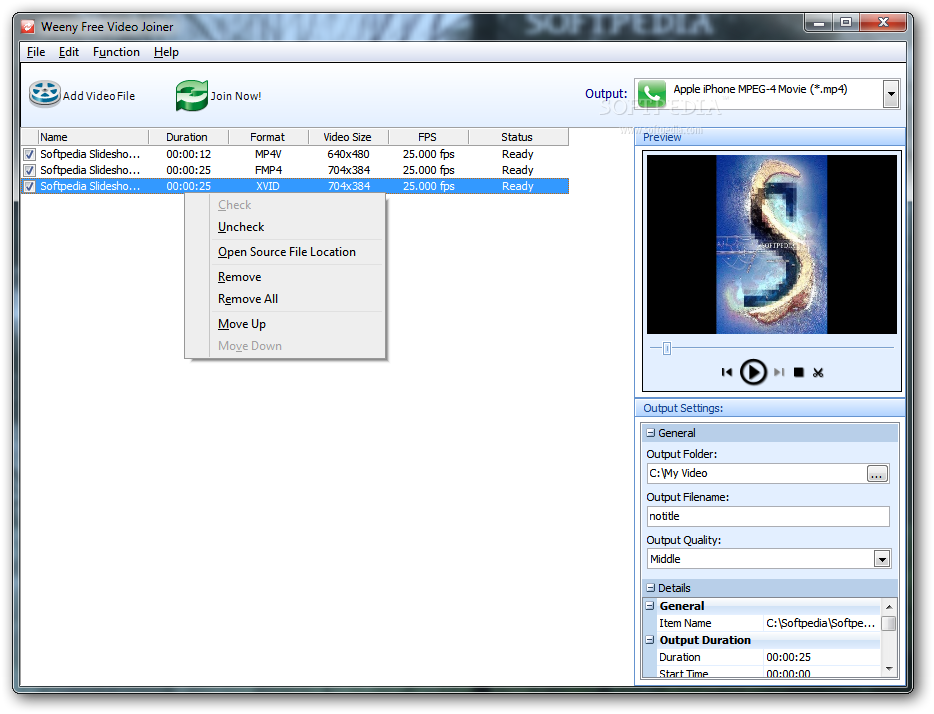The image size is (934, 714).
Task: Stop the preview playback
Action: pos(799,372)
